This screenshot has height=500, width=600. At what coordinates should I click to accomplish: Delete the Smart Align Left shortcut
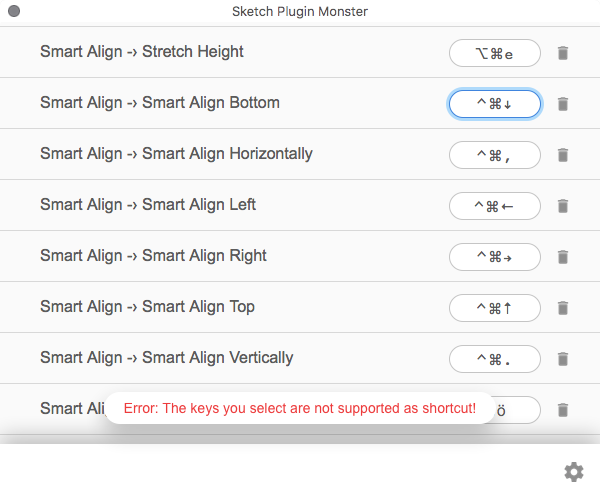563,206
